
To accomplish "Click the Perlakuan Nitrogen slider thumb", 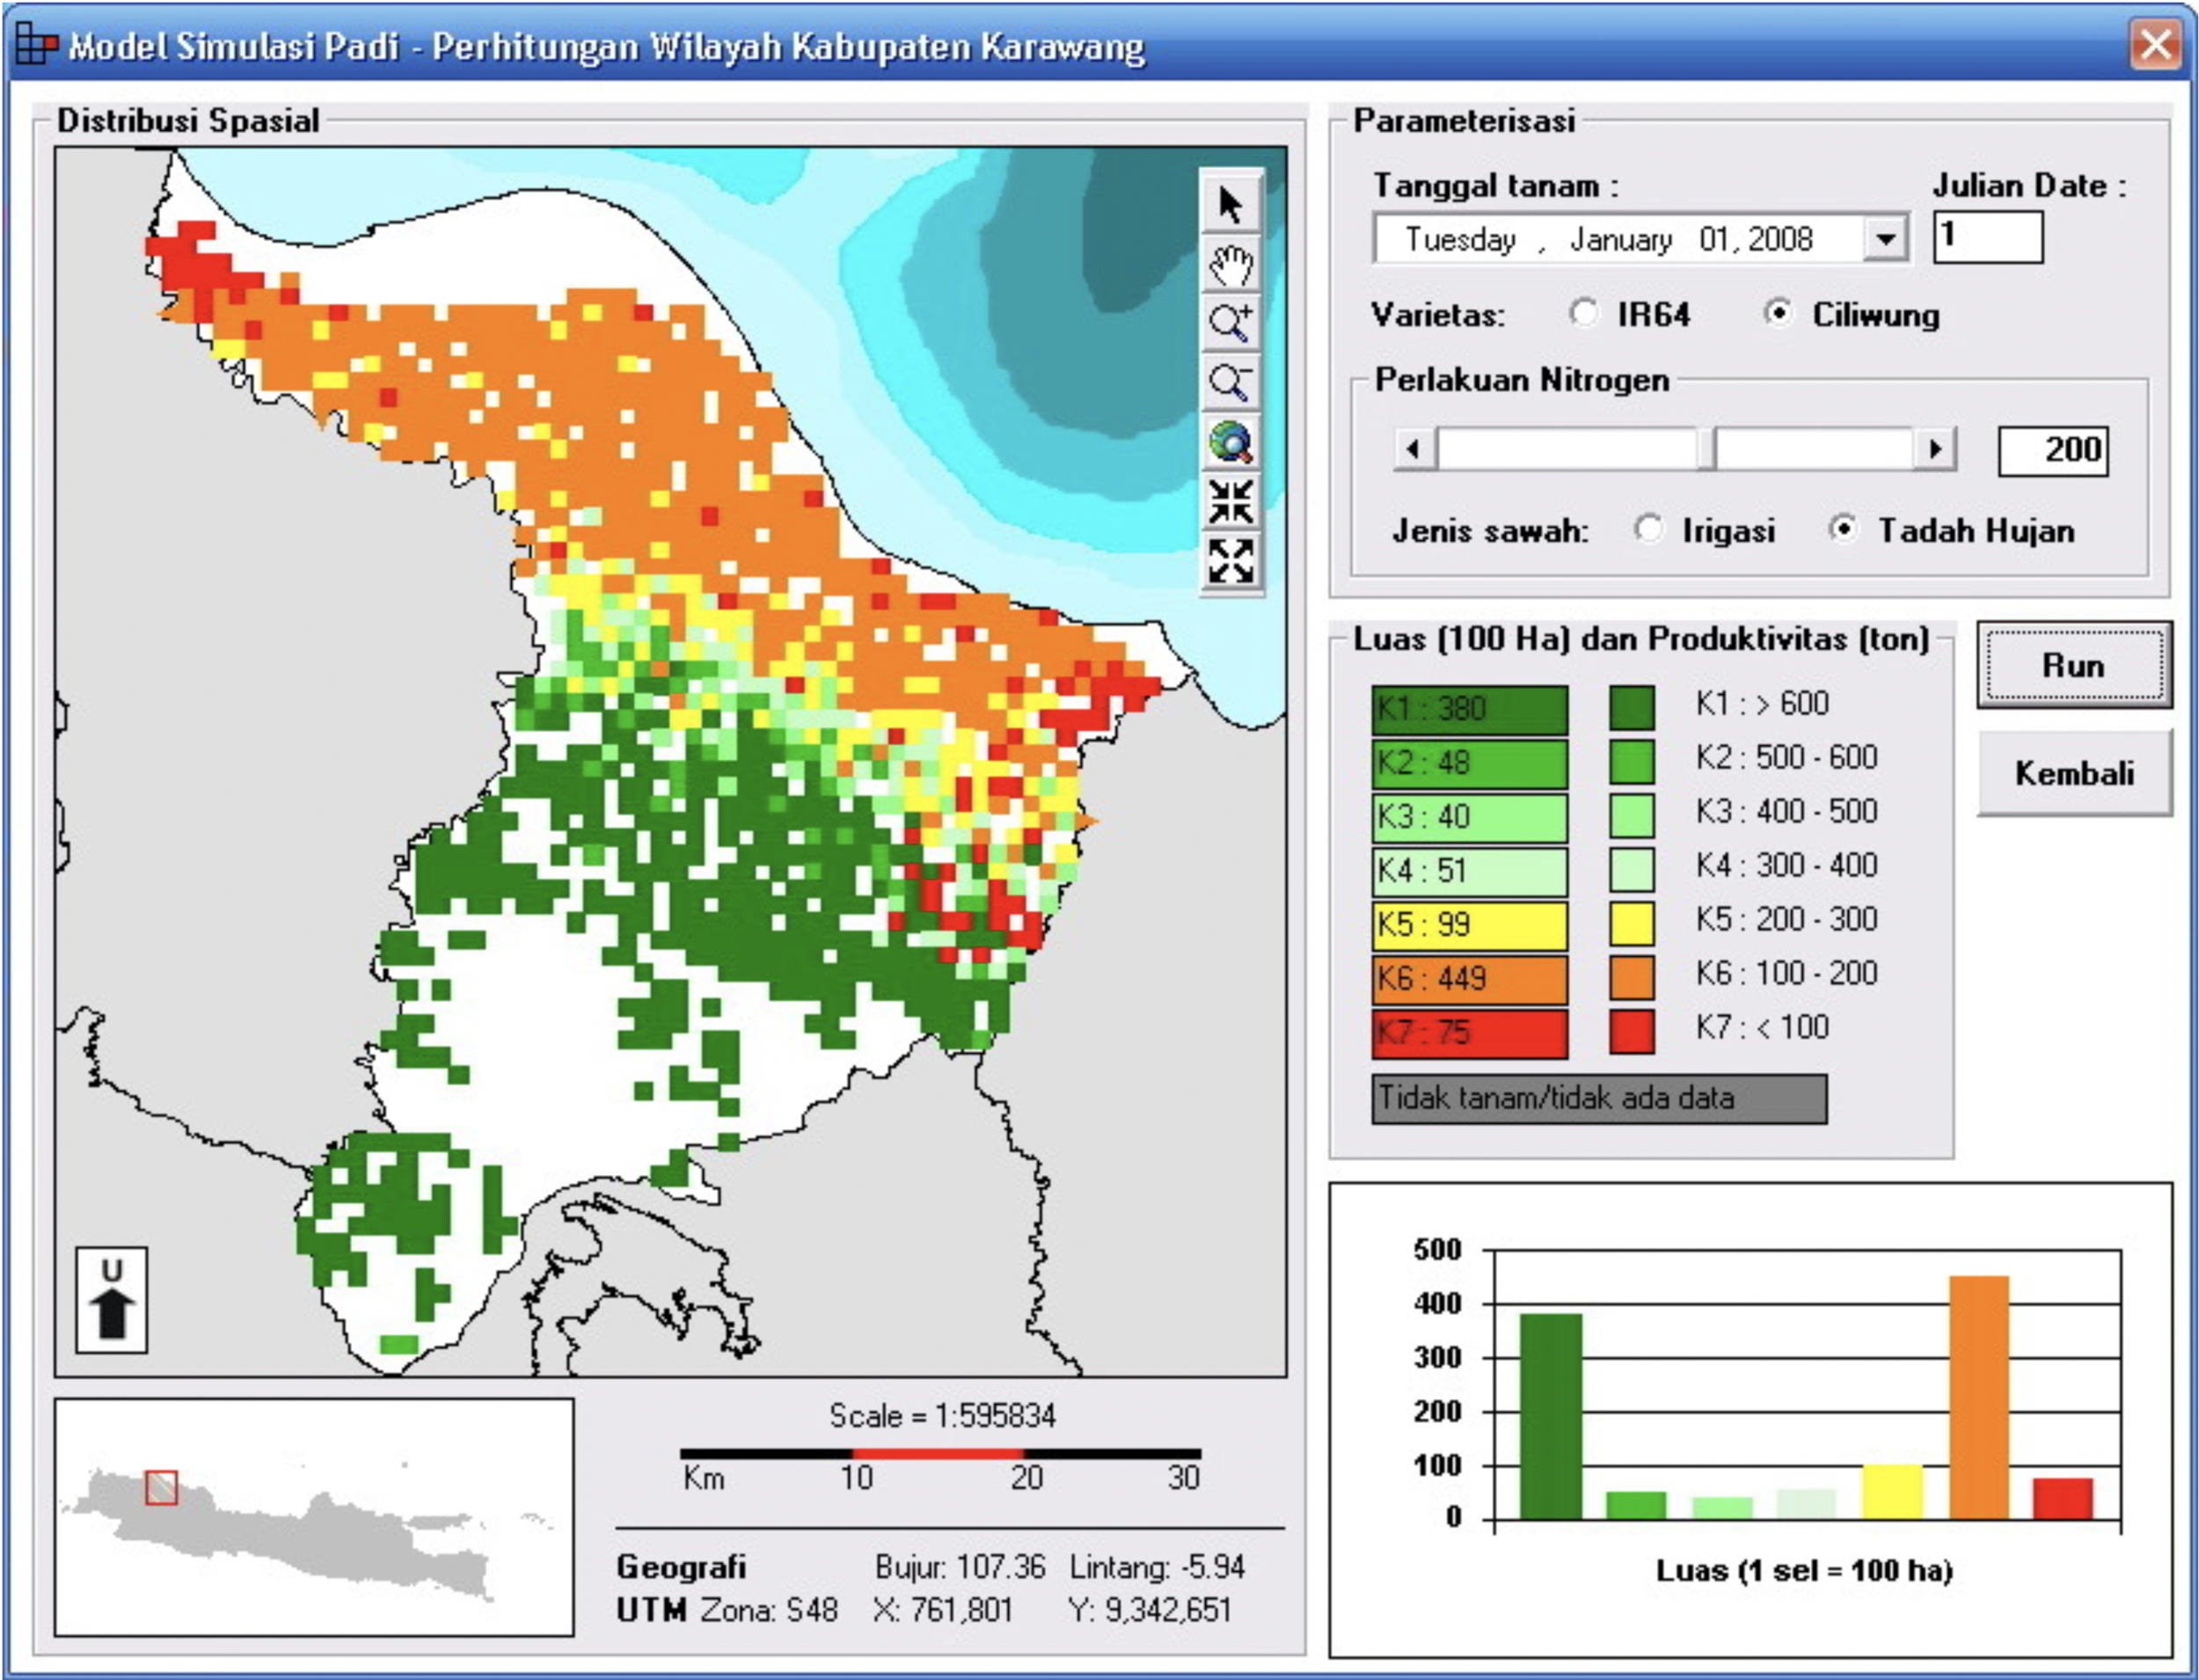I will click(x=1706, y=449).
